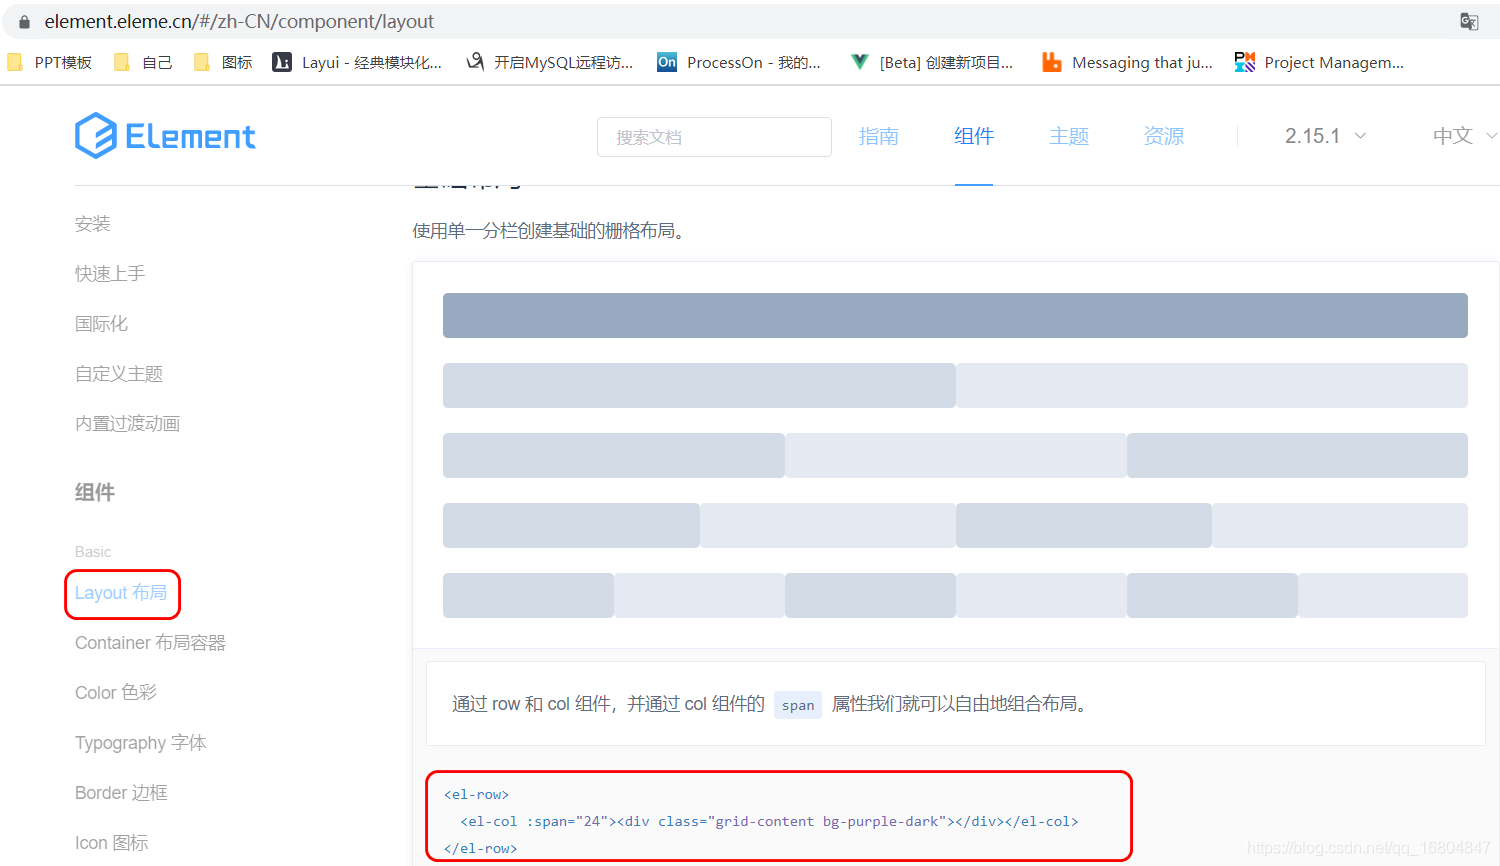Click the Basic sidebar group label
Image resolution: width=1500 pixels, height=866 pixels.
93,552
